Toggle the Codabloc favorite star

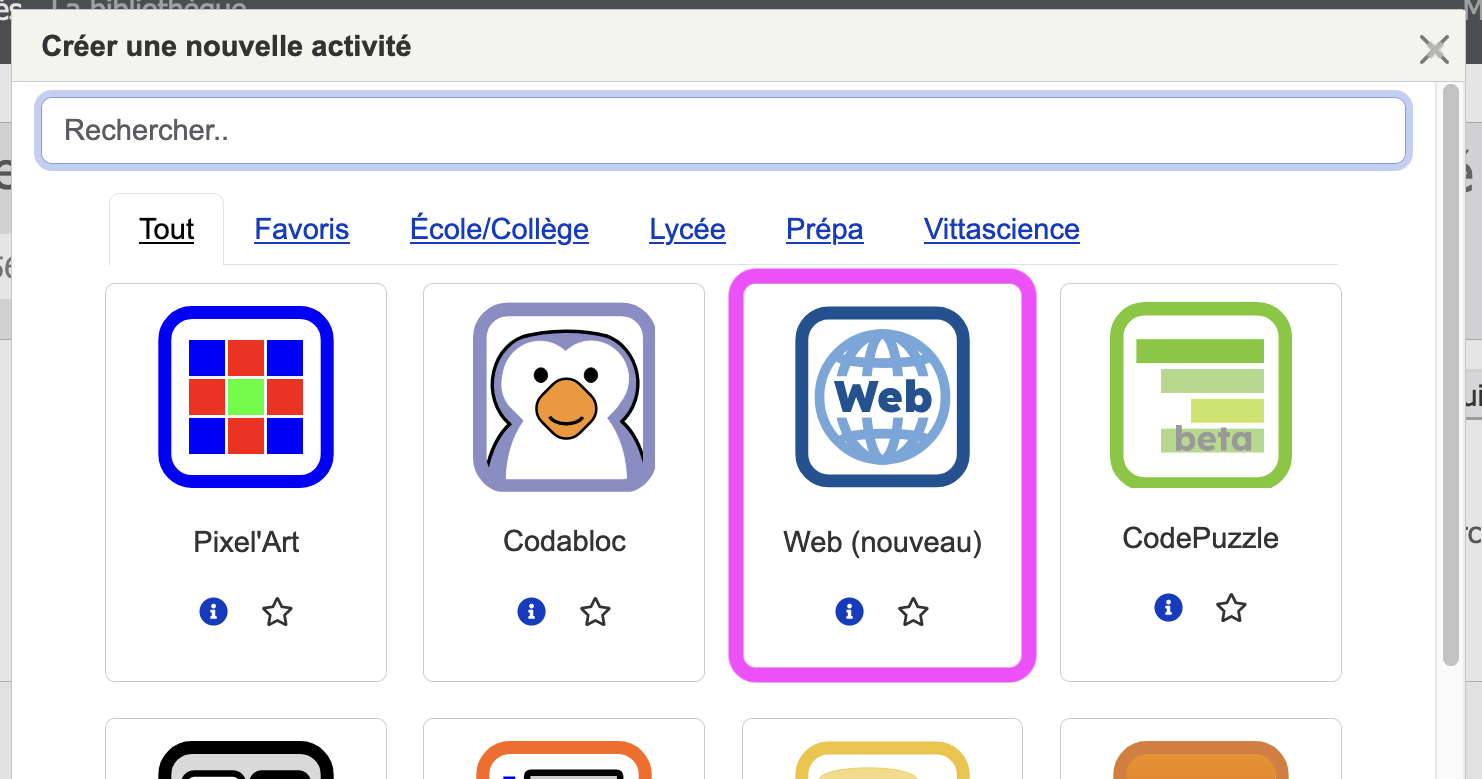click(595, 611)
